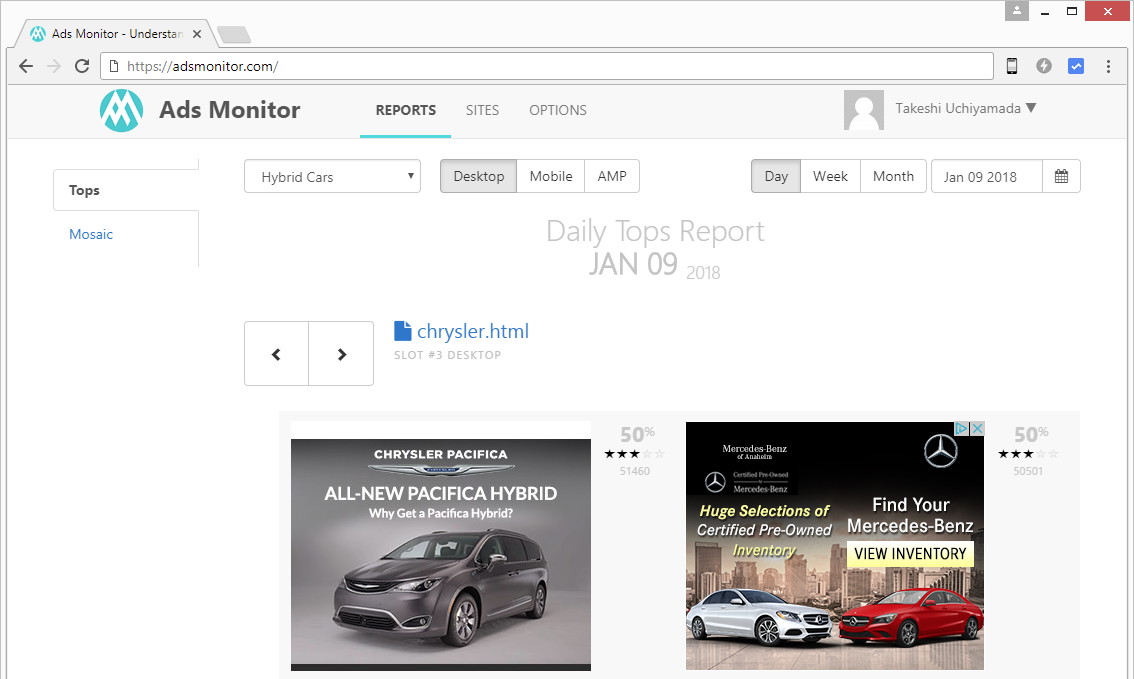Click the Ads Monitor logo icon
This screenshot has width=1134, height=679.
coord(121,110)
